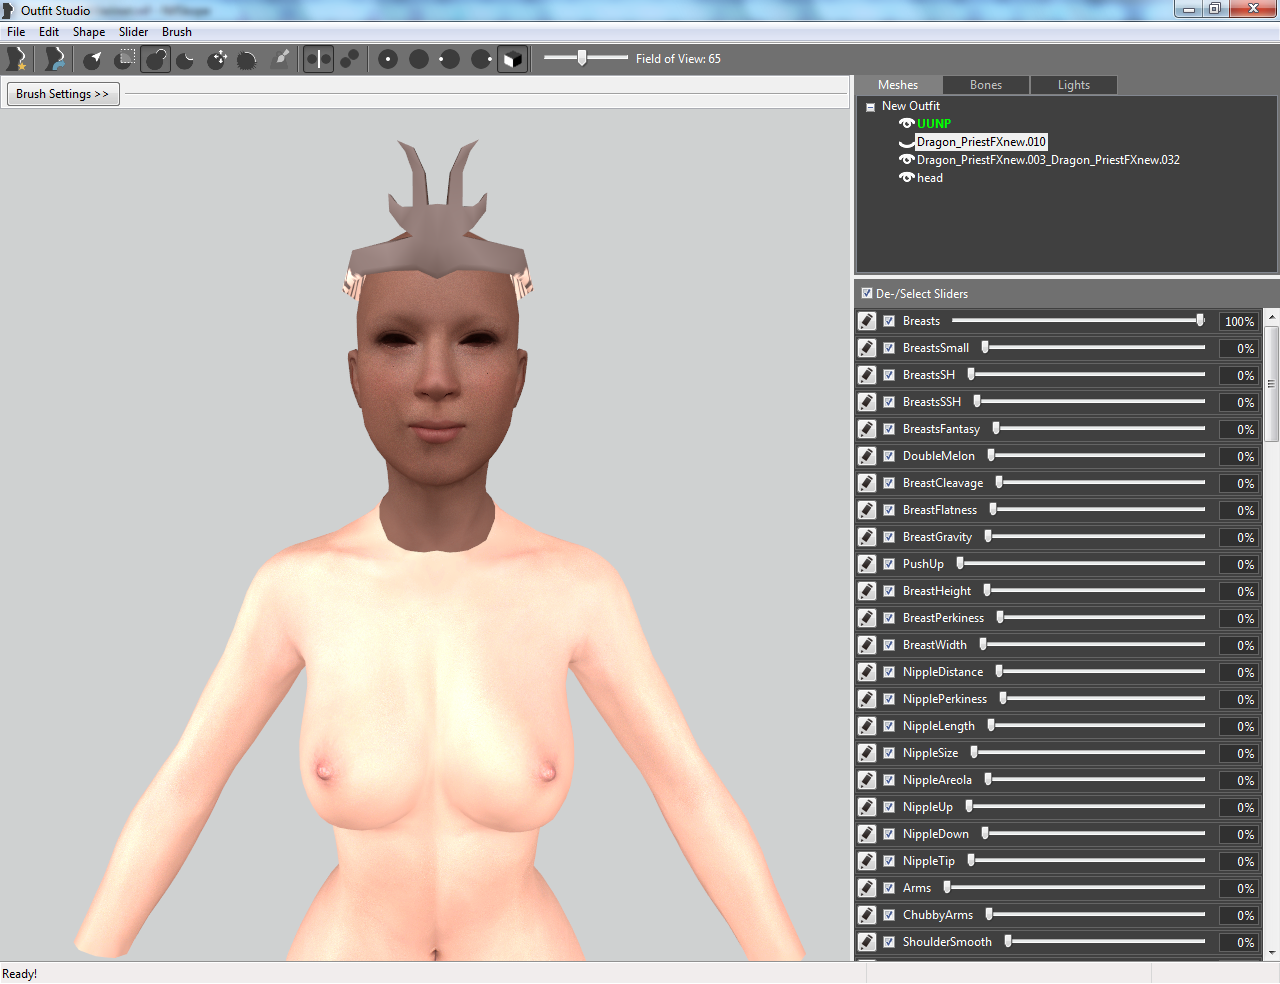Image resolution: width=1280 pixels, height=984 pixels.
Task: Click the slider list scroll down arrow
Action: [x=1272, y=953]
